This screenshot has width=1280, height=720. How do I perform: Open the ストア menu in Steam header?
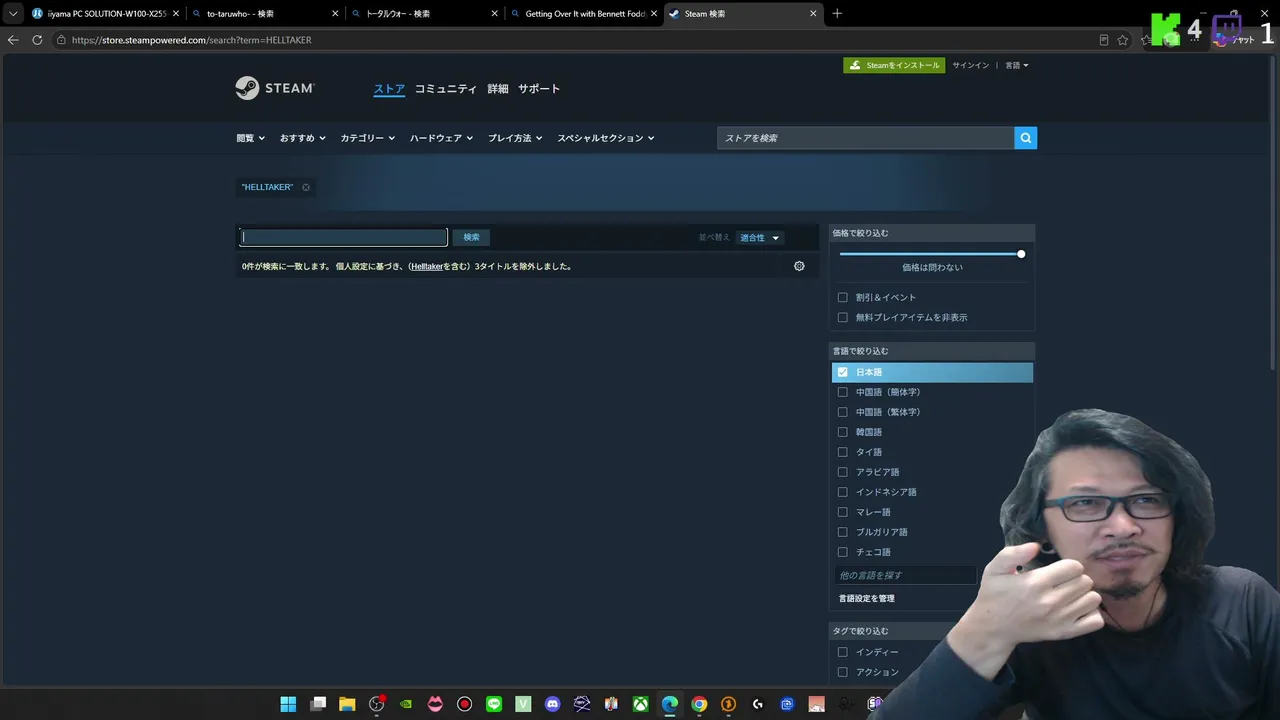click(389, 89)
